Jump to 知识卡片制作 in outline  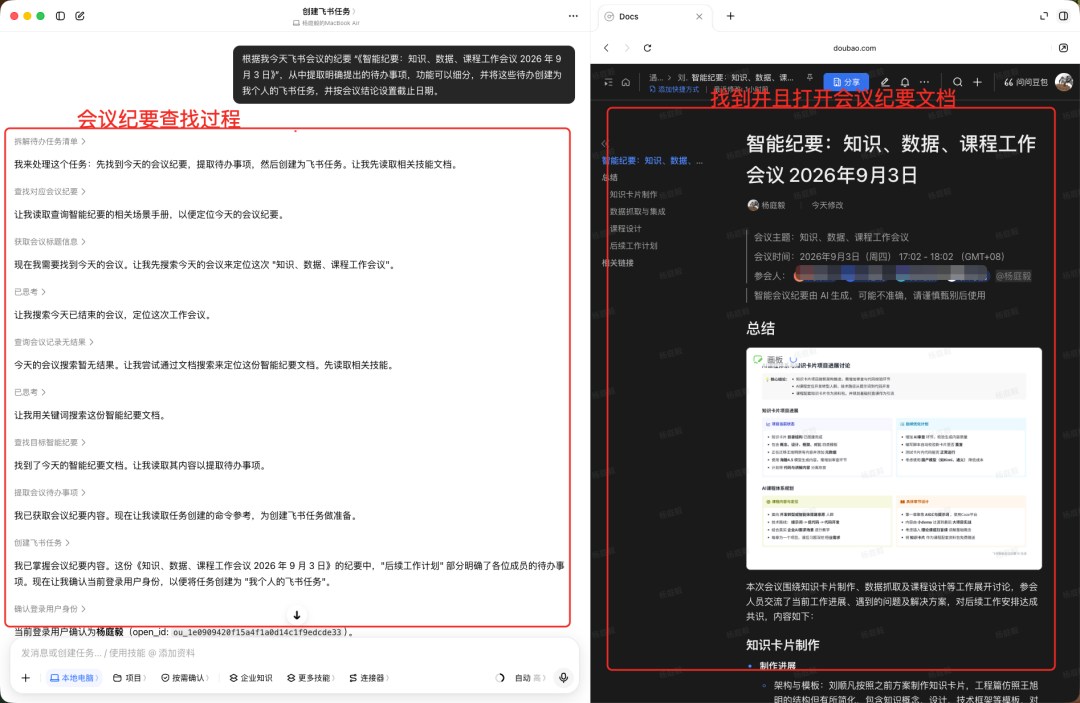pyautogui.click(x=633, y=195)
